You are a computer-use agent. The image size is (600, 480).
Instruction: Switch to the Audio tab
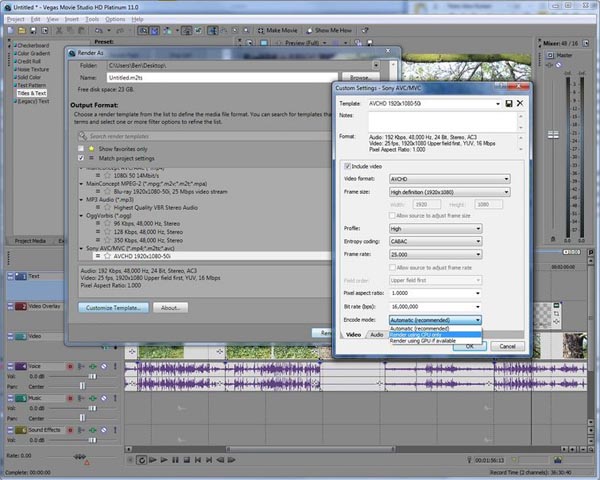pyautogui.click(x=377, y=335)
